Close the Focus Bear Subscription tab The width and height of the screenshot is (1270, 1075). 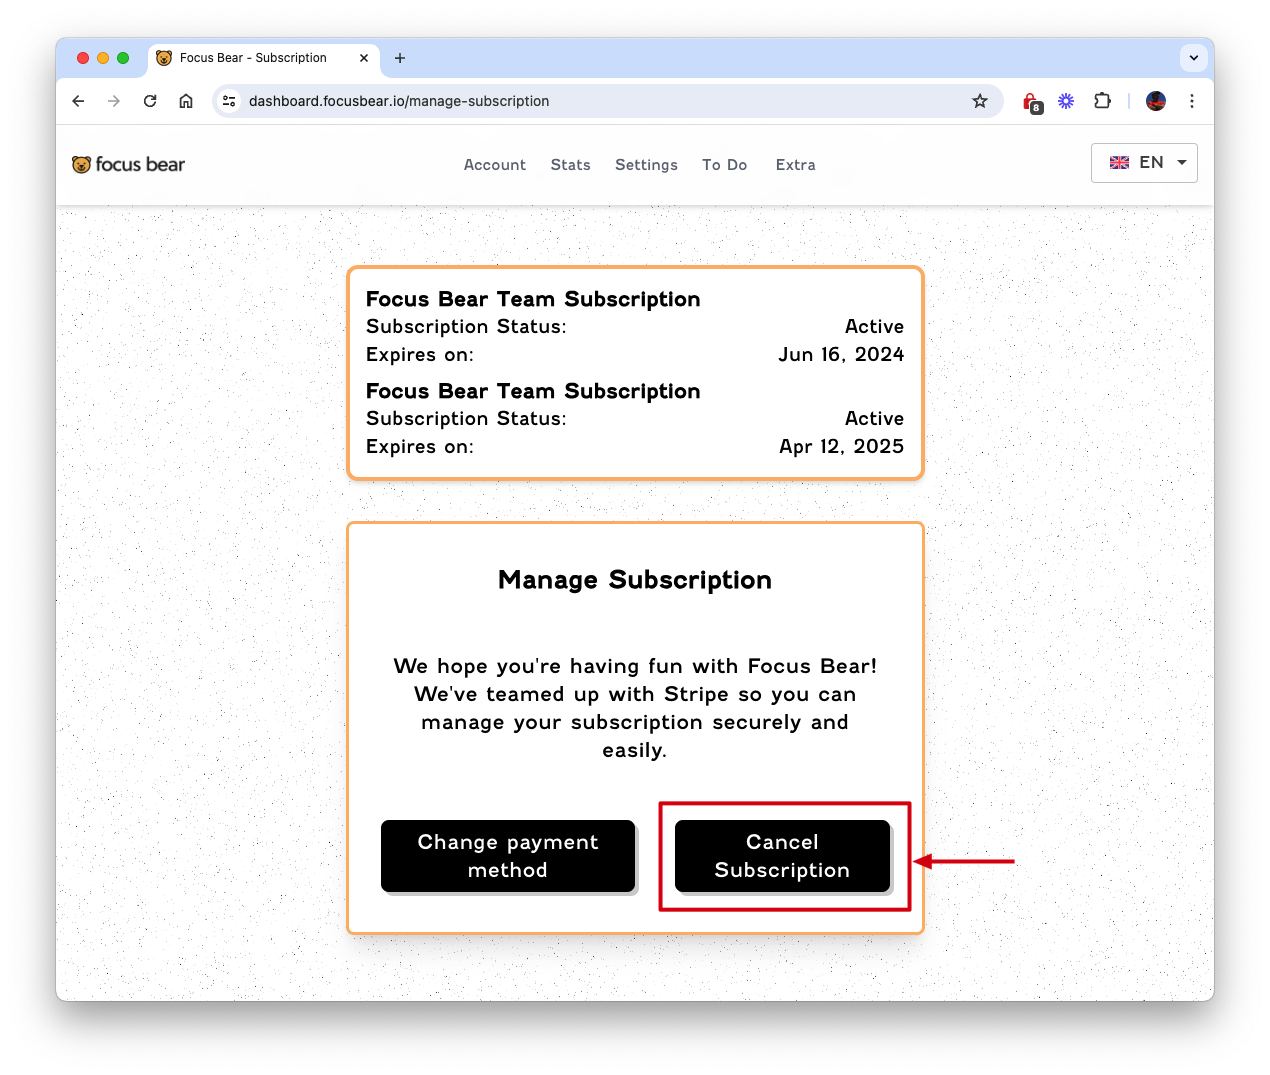(x=364, y=58)
